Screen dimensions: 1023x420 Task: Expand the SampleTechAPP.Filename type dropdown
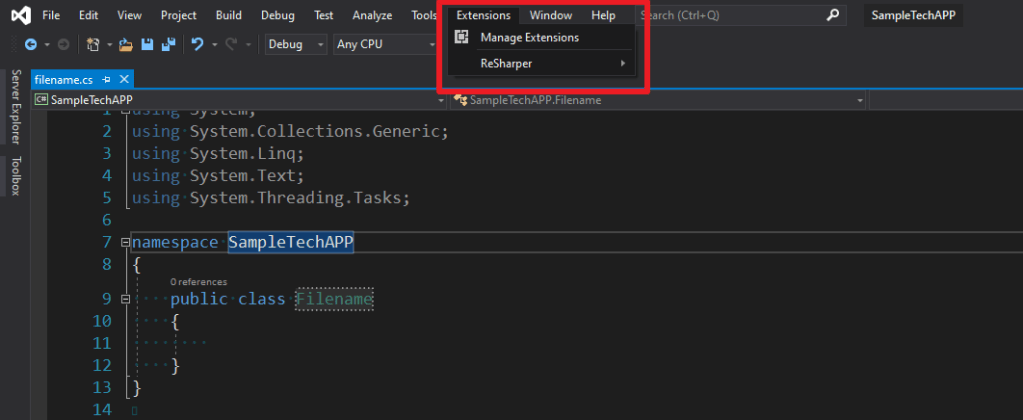click(x=860, y=100)
